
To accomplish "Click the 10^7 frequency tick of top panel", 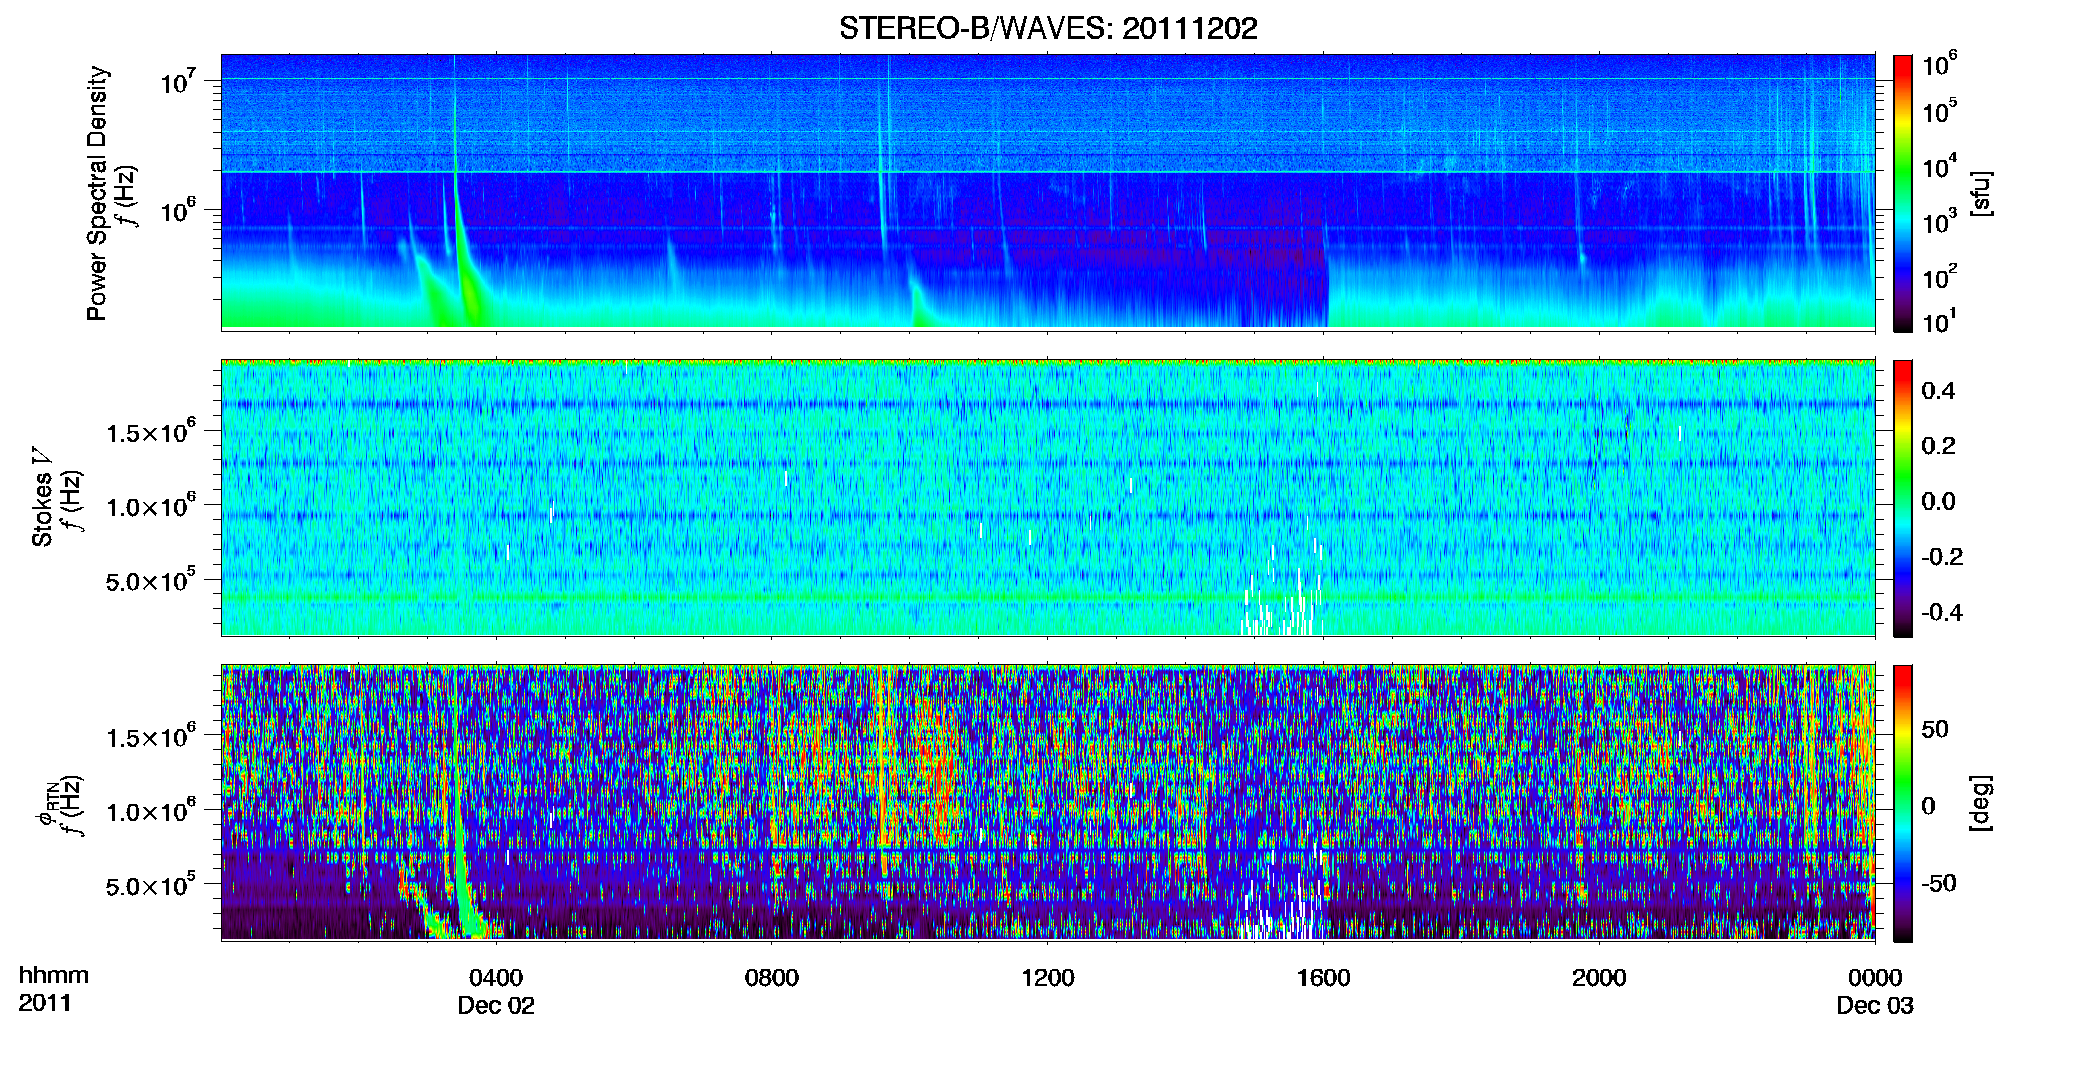I will (x=178, y=82).
